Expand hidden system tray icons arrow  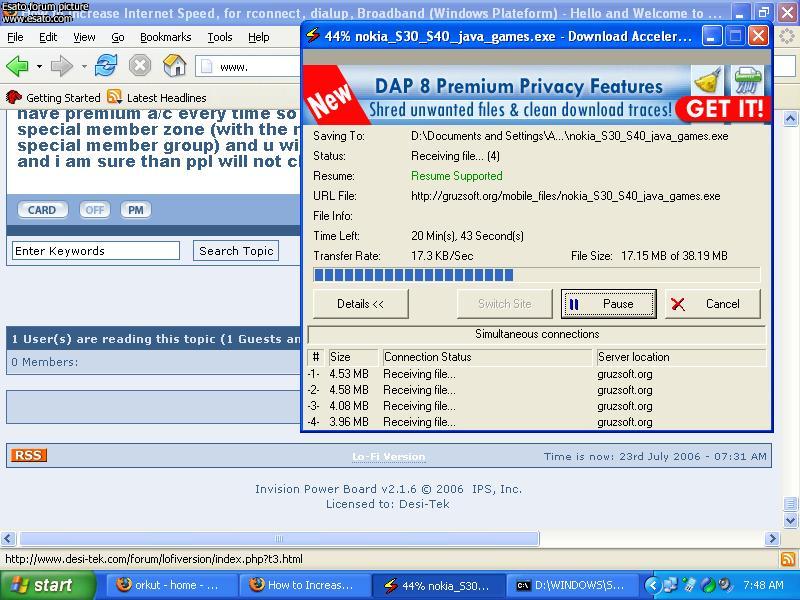(x=652, y=585)
